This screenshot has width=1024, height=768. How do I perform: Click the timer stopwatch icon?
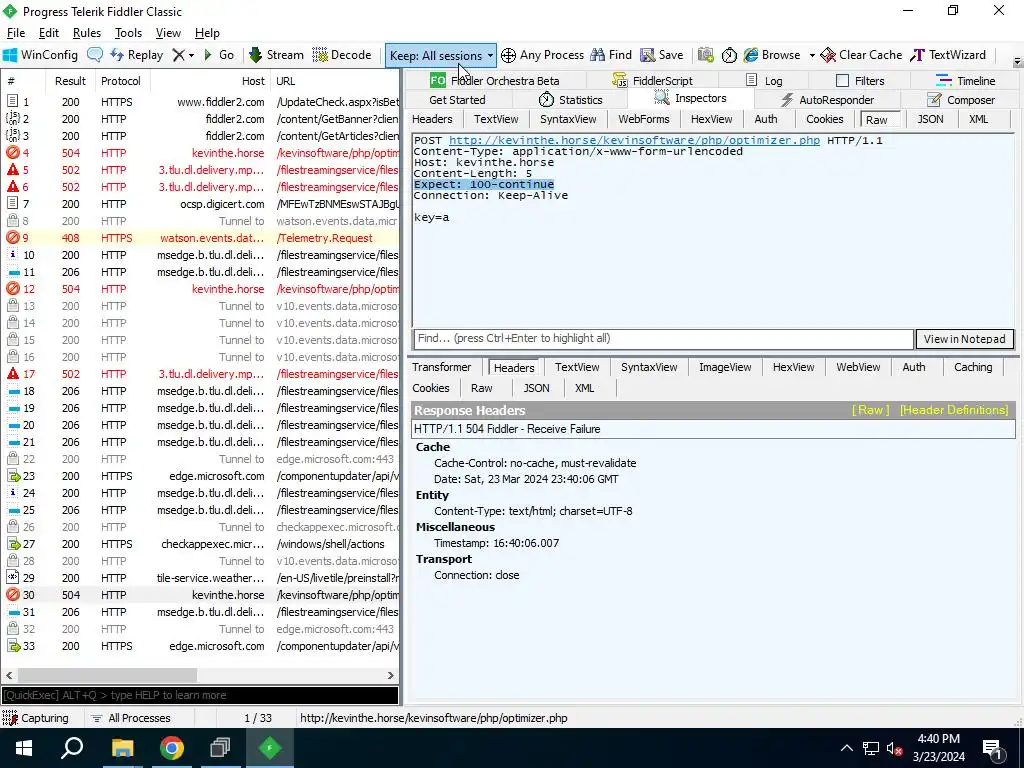click(729, 56)
